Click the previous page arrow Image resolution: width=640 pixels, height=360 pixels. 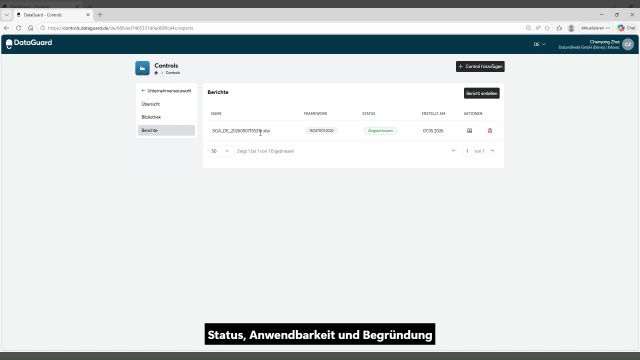(454, 151)
